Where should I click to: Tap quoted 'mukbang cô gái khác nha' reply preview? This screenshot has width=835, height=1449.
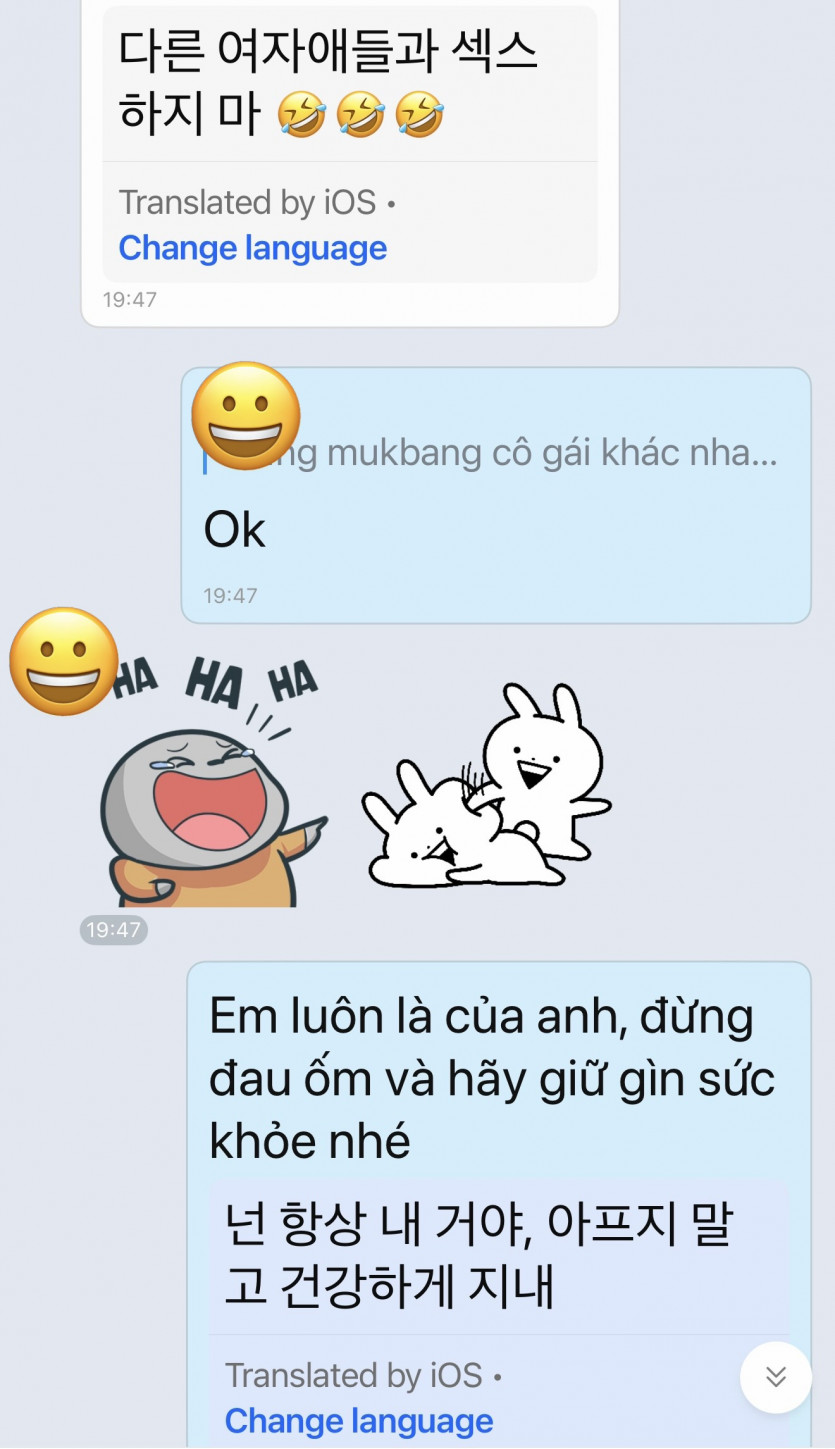click(x=491, y=453)
